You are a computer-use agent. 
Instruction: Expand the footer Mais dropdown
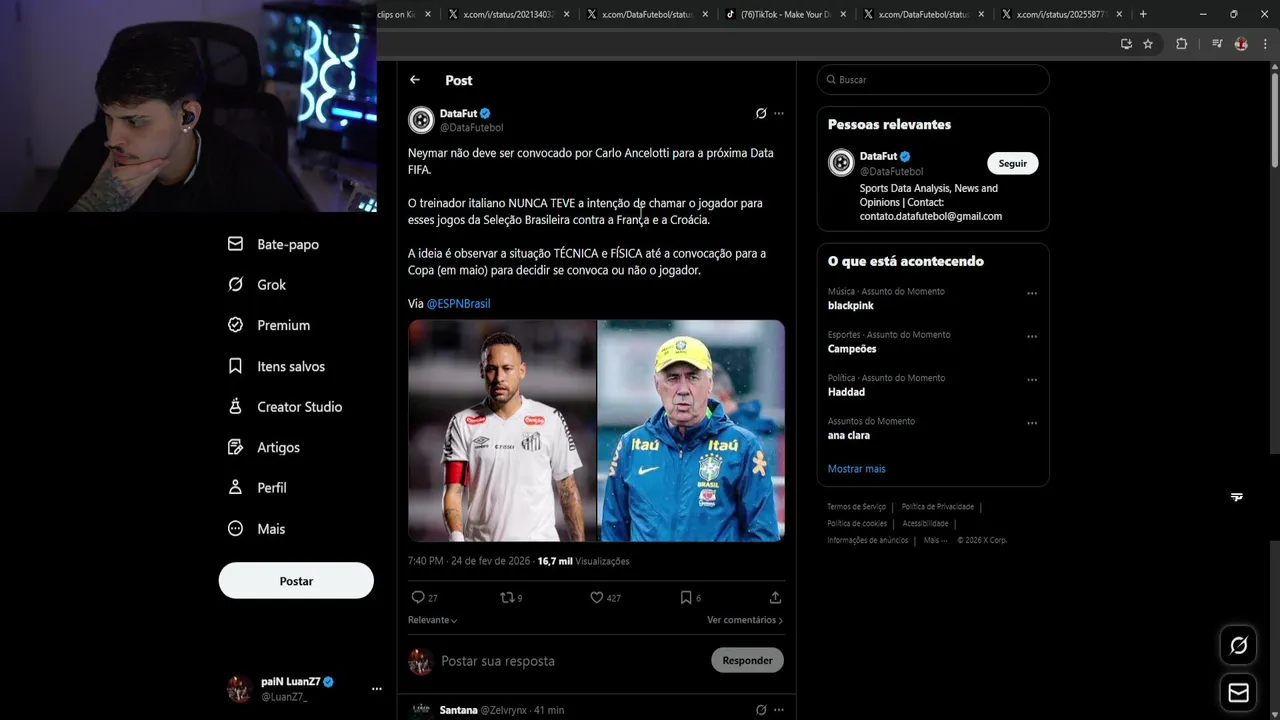pos(935,540)
